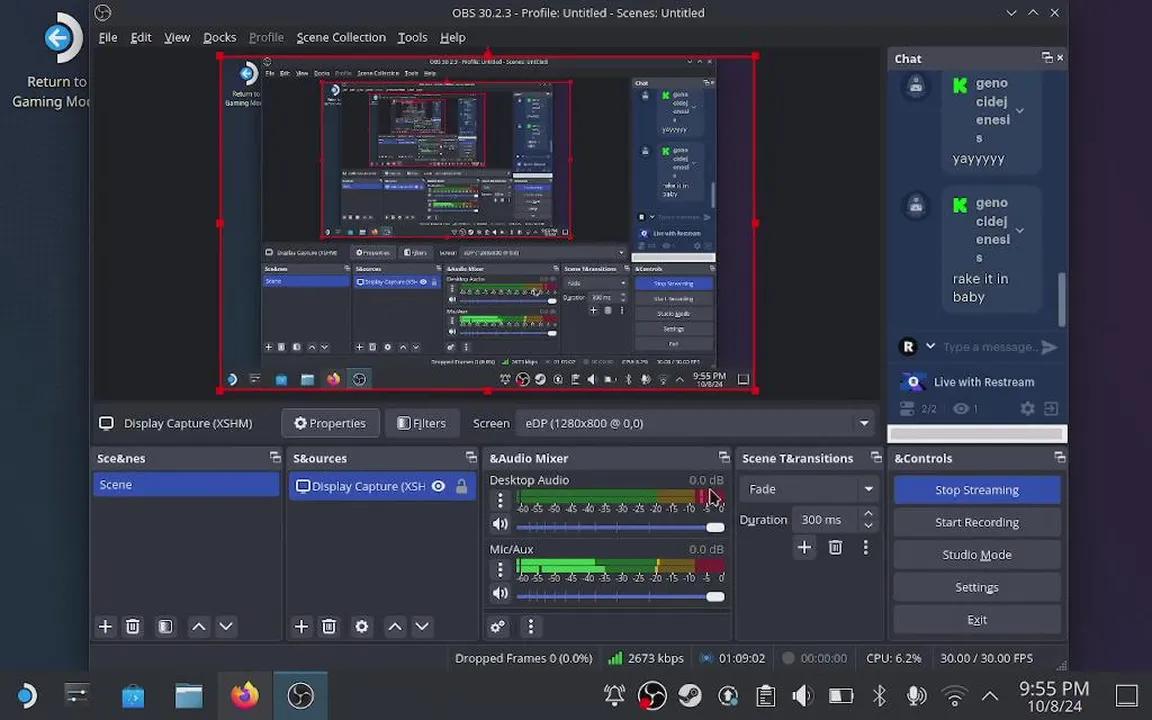Toggle Display Capture source visibility eye
This screenshot has width=1152, height=720.
[x=439, y=486]
